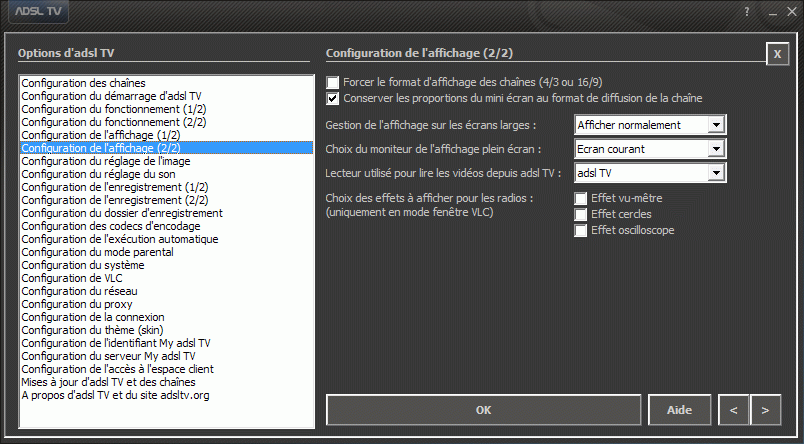The width and height of the screenshot is (804, 444).
Task: Open the Afficher normalement dropdown
Action: tap(650, 125)
